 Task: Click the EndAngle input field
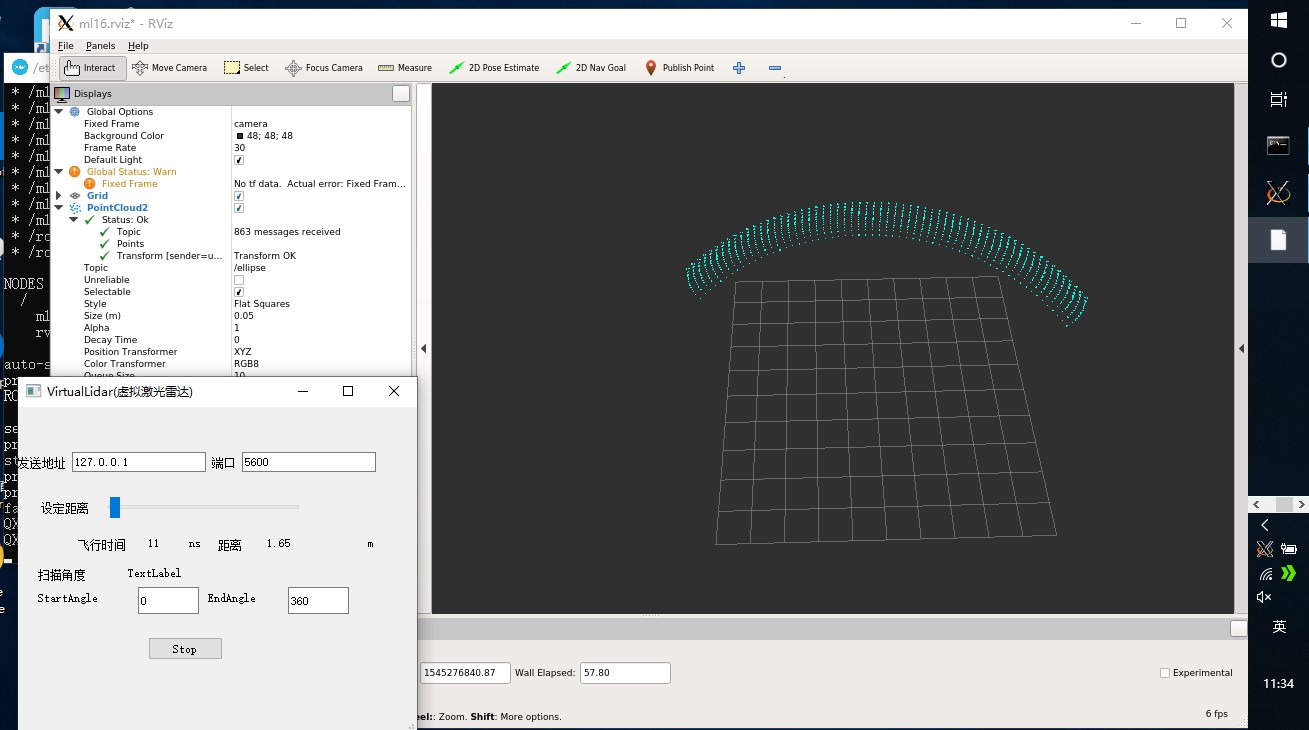[x=318, y=601]
